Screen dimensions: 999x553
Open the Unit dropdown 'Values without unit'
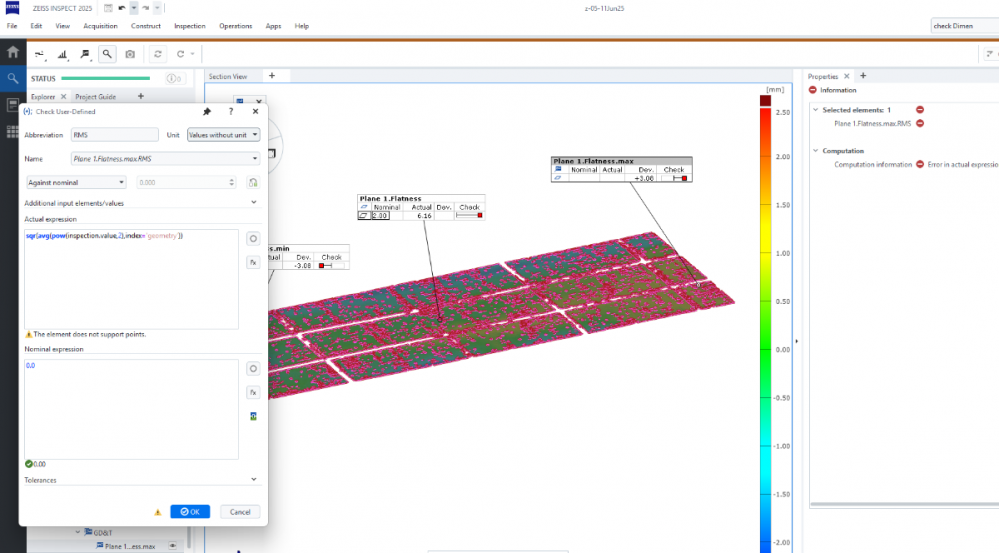223,134
